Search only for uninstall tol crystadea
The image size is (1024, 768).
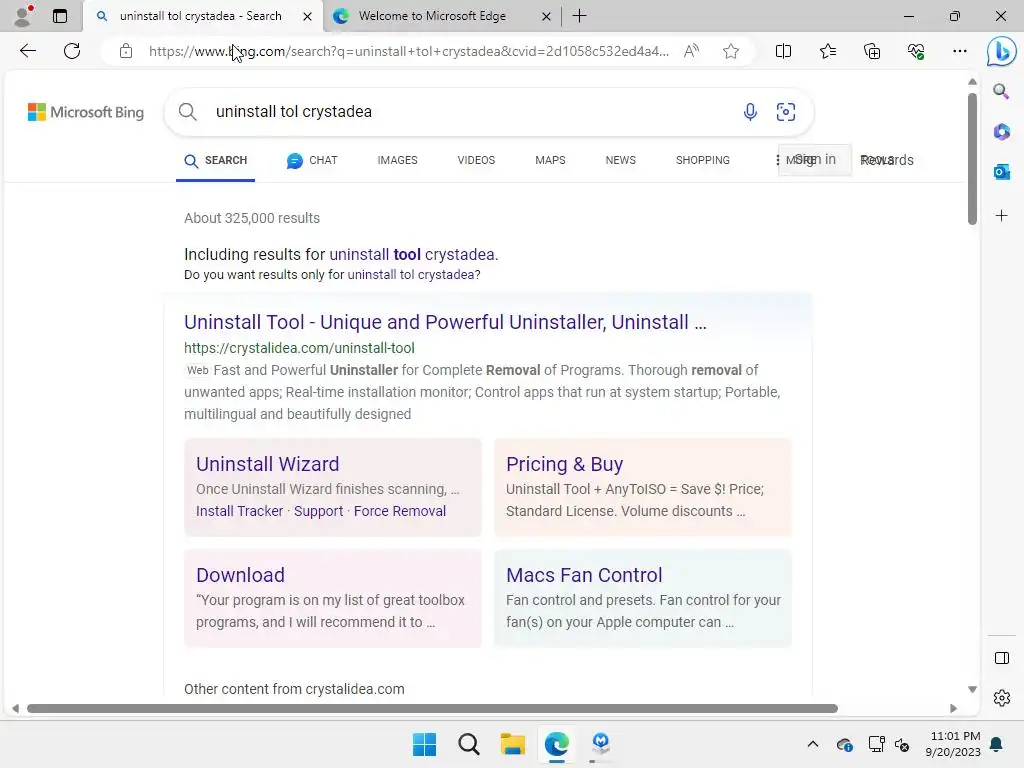click(411, 274)
